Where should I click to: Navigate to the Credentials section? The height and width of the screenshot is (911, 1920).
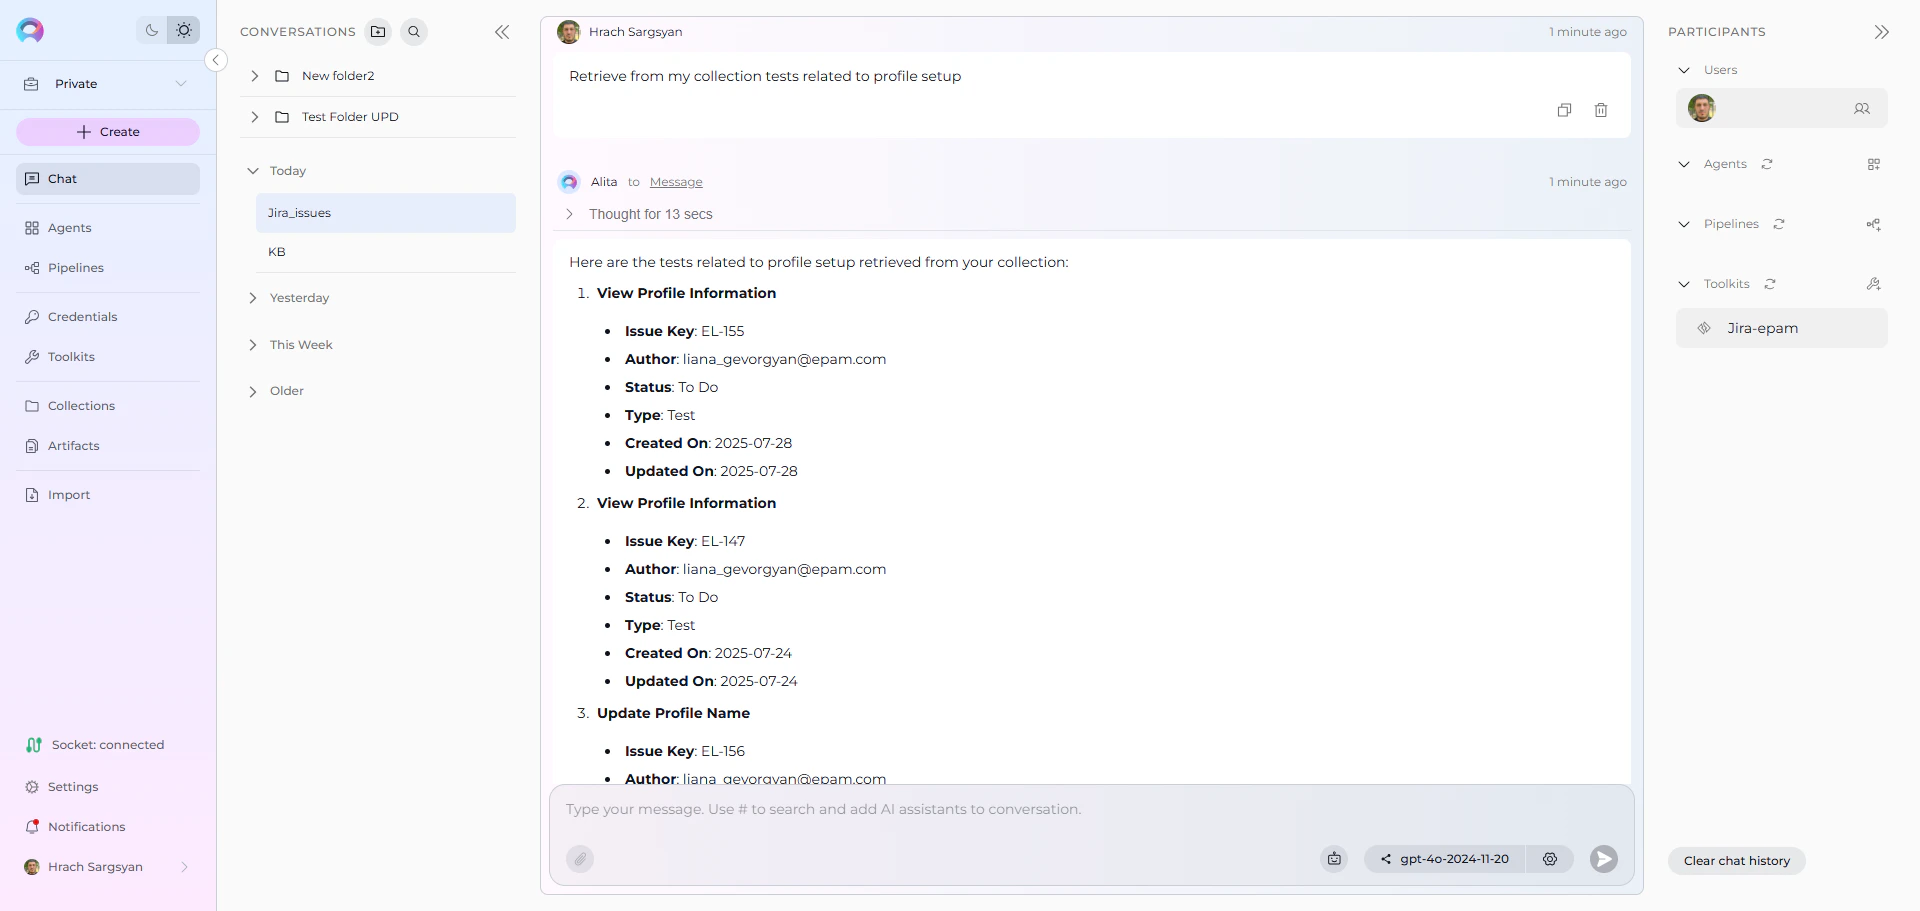click(84, 316)
